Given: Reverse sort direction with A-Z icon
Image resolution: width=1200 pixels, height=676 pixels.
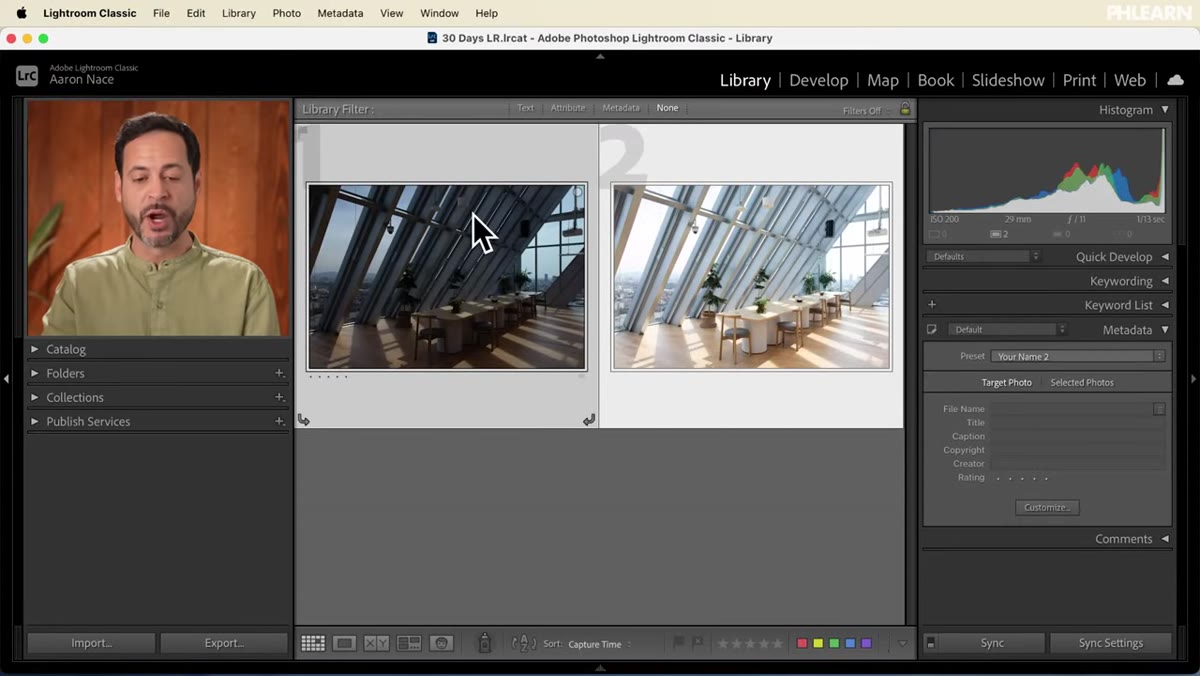Looking at the screenshot, I should [x=524, y=644].
